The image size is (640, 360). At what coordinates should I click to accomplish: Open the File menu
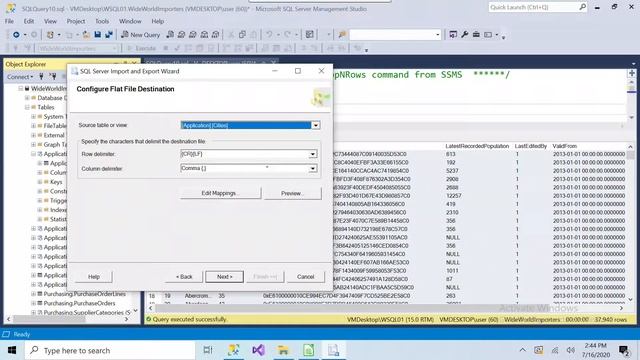[x=9, y=21]
